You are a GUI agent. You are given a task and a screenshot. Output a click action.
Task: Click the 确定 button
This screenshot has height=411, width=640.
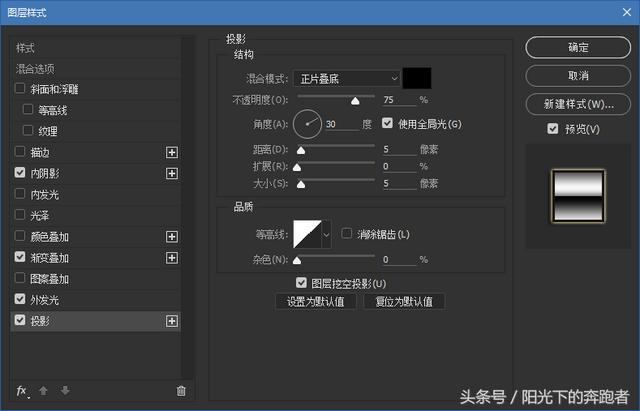coord(578,47)
